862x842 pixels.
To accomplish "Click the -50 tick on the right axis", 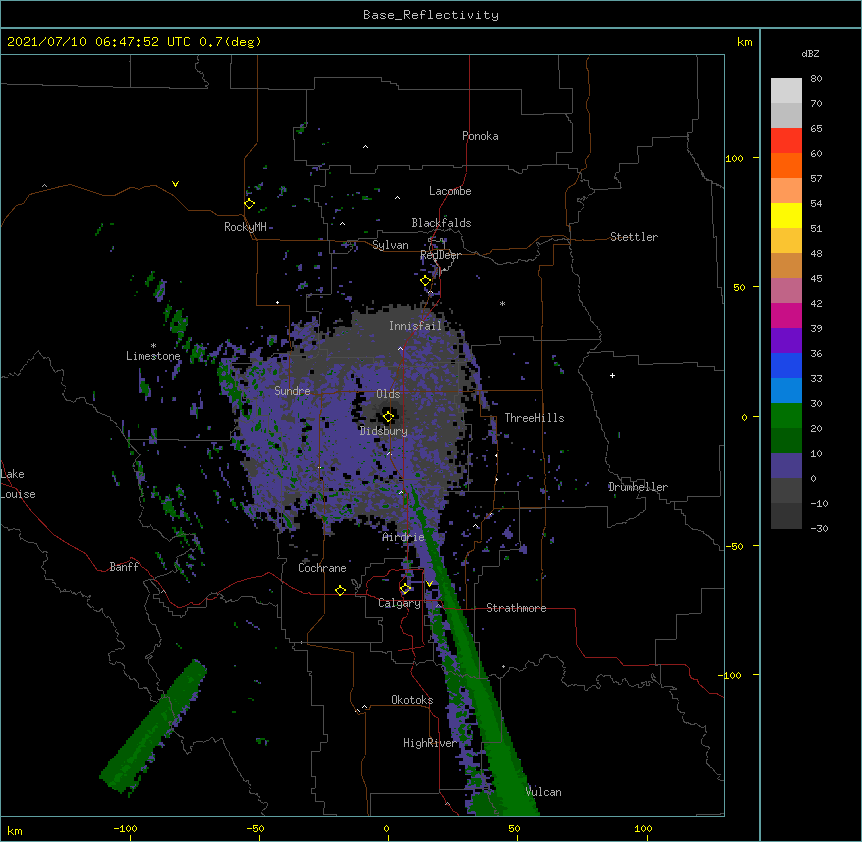I will (x=734, y=546).
